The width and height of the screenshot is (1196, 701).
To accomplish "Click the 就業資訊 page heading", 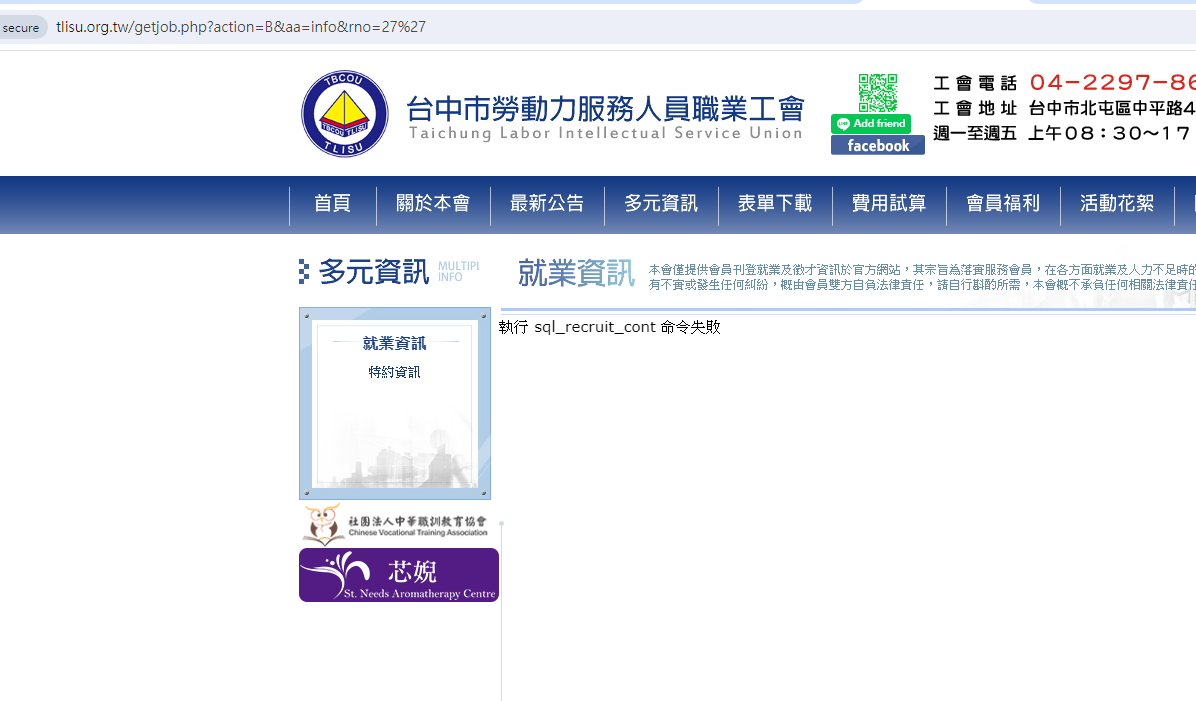I will (577, 272).
